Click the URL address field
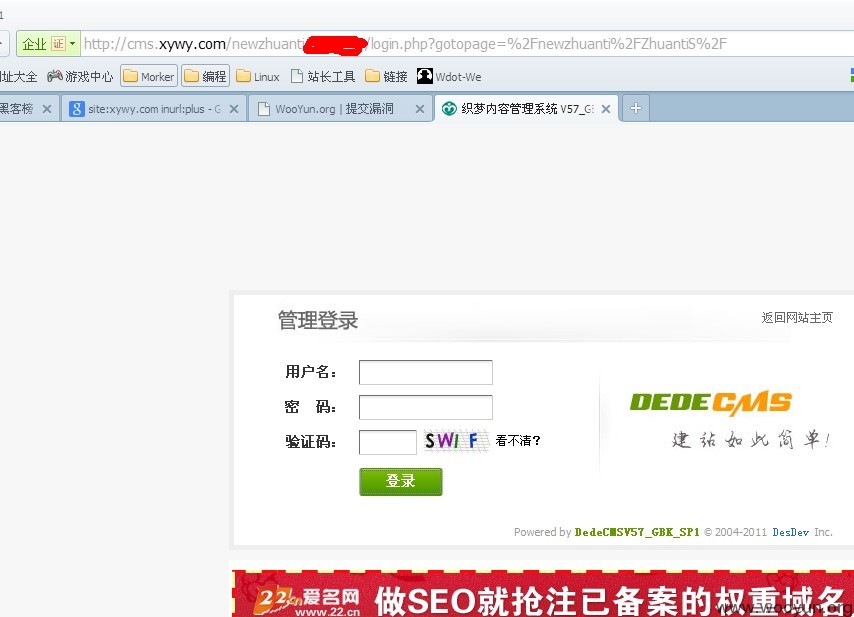The height and width of the screenshot is (617, 854). pos(468,44)
